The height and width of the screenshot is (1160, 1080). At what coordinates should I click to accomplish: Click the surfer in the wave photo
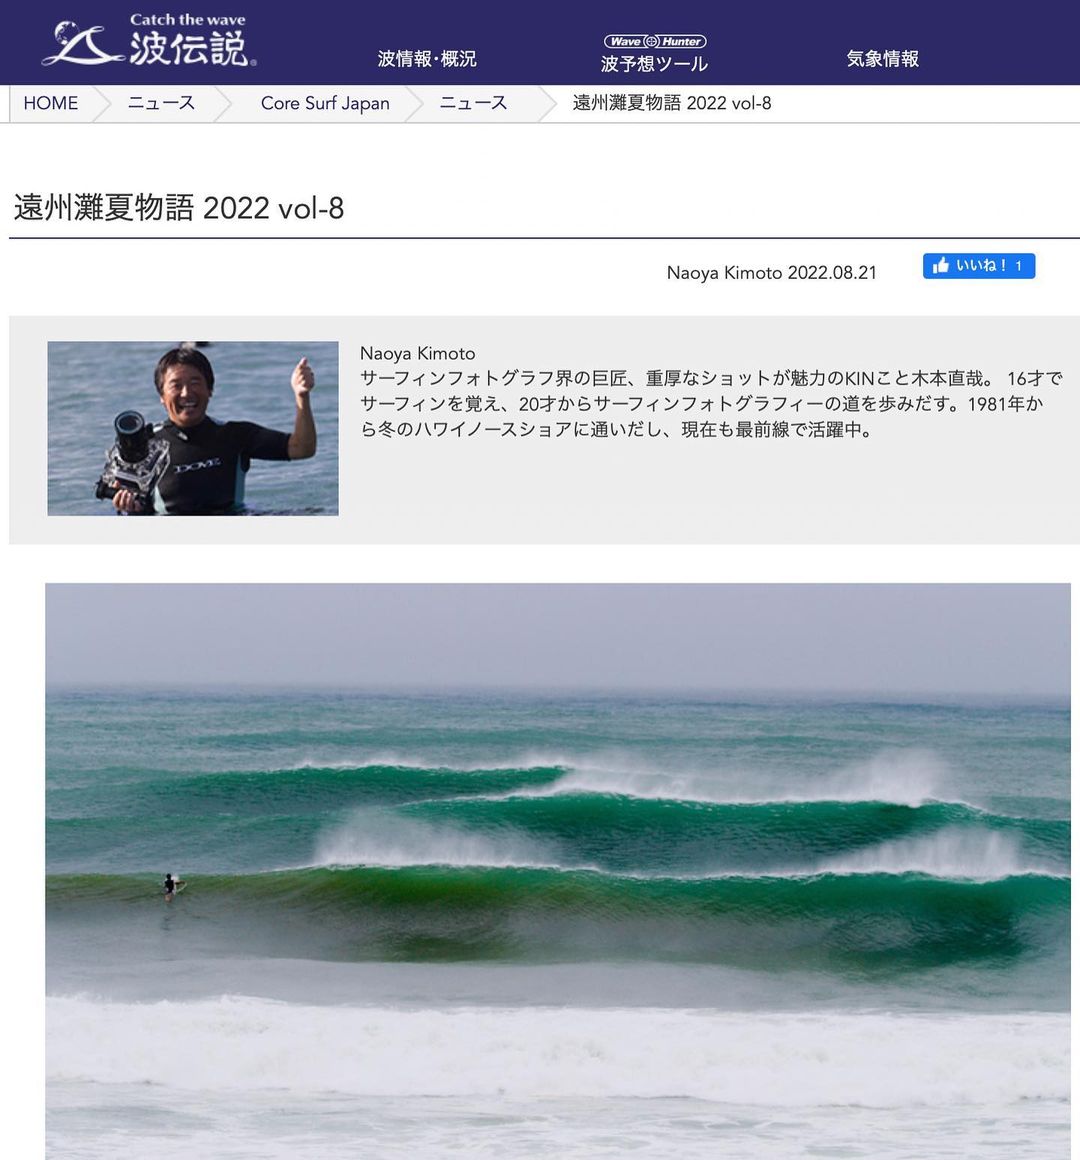click(172, 886)
